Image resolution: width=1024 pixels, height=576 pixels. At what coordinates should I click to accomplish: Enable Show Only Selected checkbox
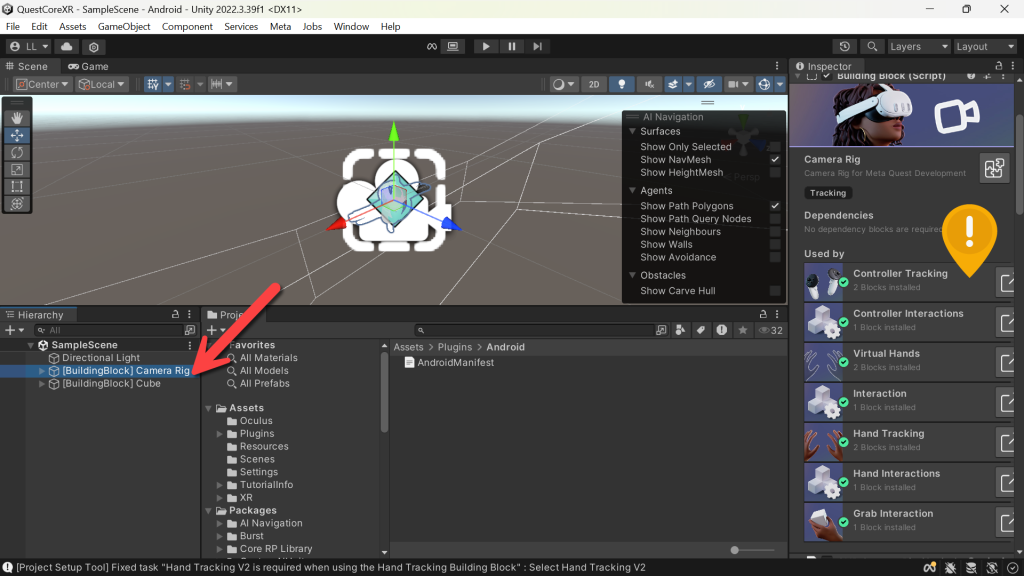click(x=775, y=147)
